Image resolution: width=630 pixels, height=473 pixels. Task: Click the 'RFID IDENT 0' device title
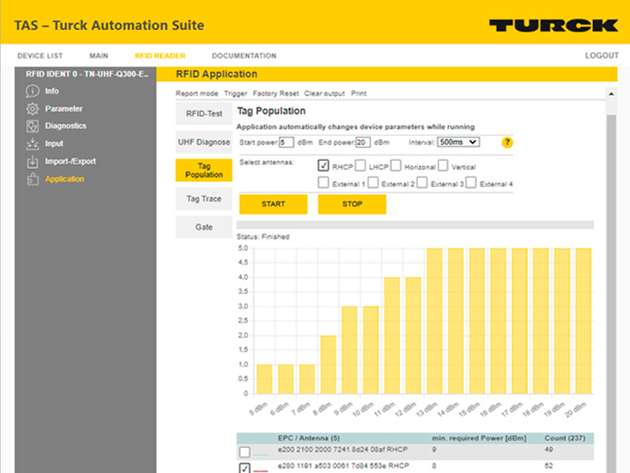tap(87, 74)
